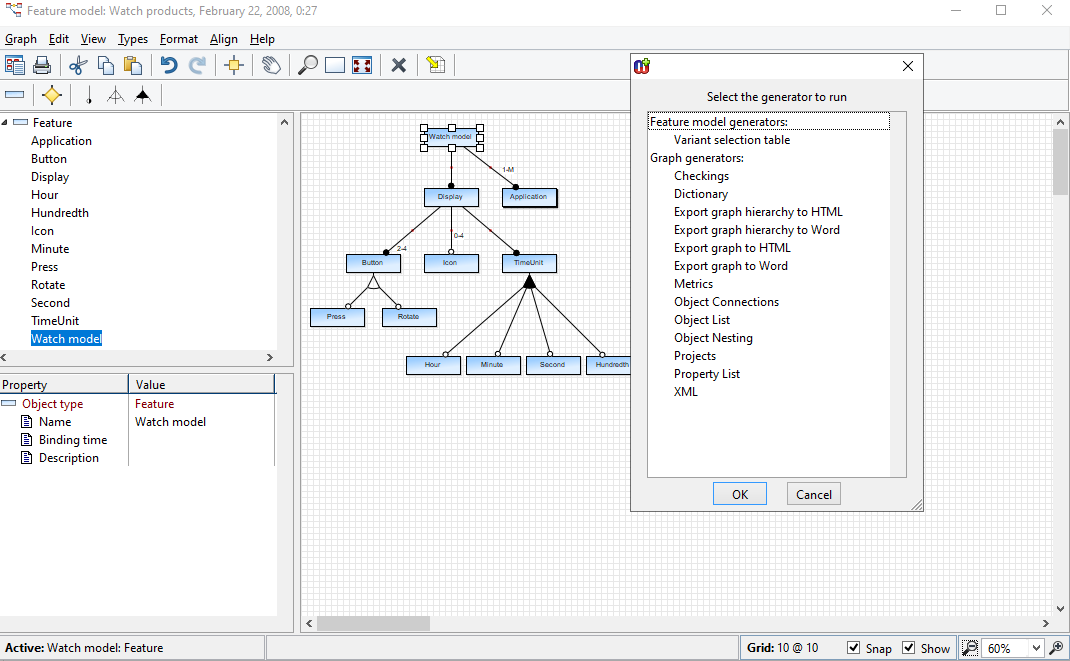Select the hand Pan tool
Screen dimensions: 1070x661
pos(271,65)
